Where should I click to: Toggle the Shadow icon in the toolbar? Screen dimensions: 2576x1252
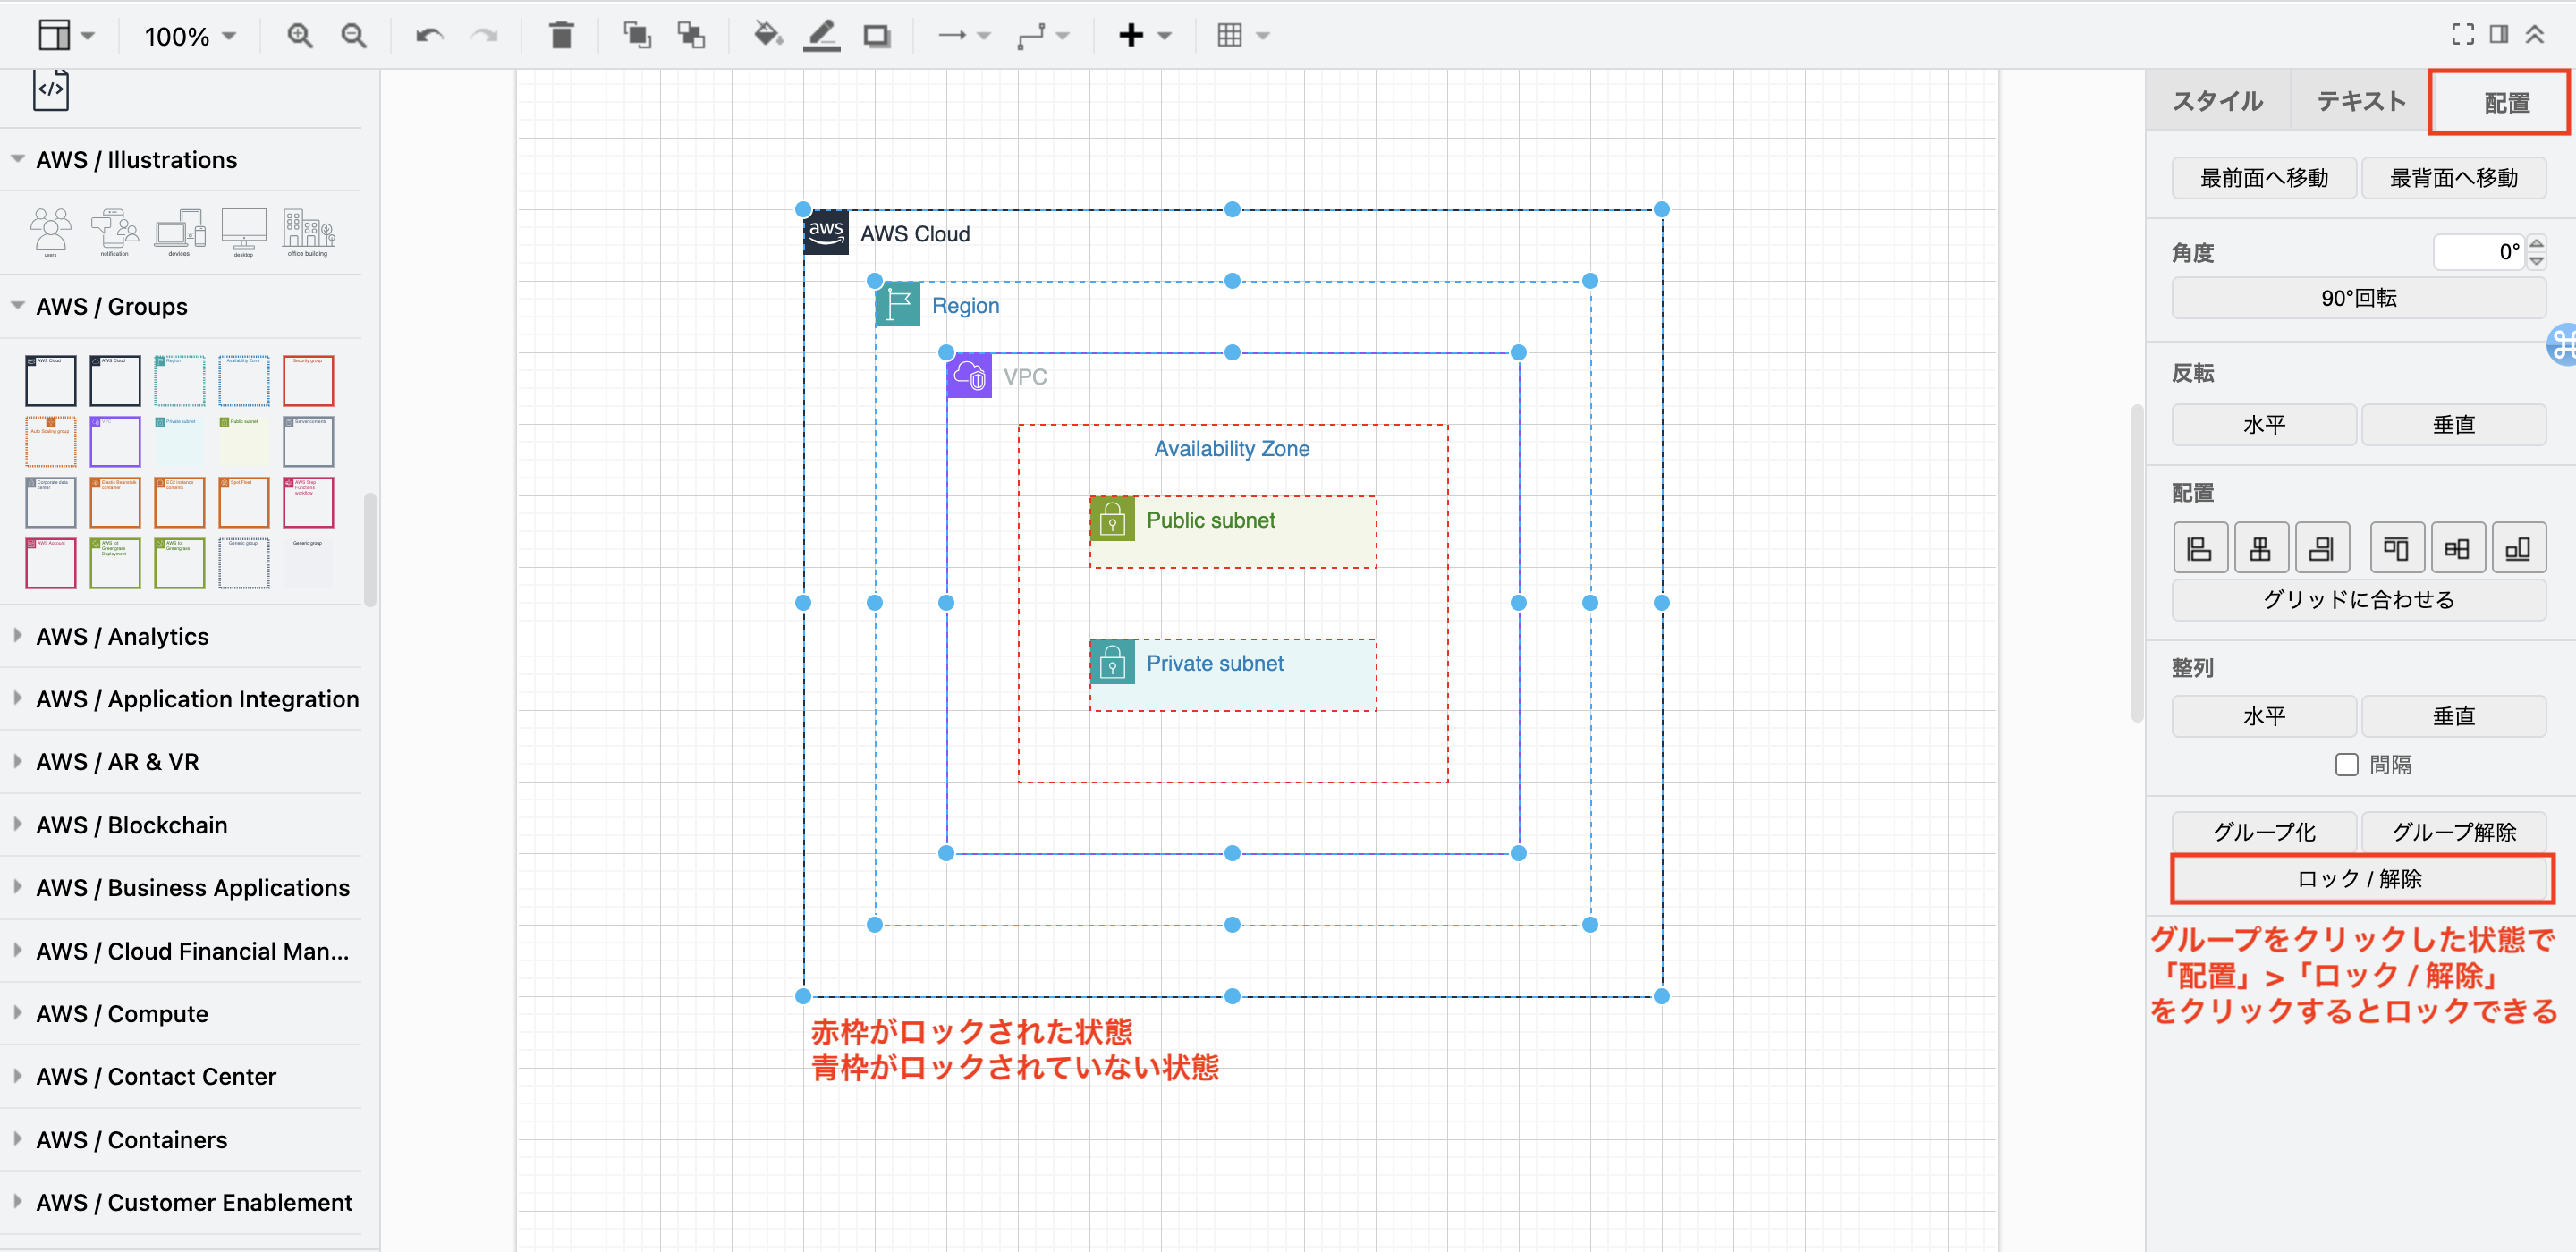877,35
